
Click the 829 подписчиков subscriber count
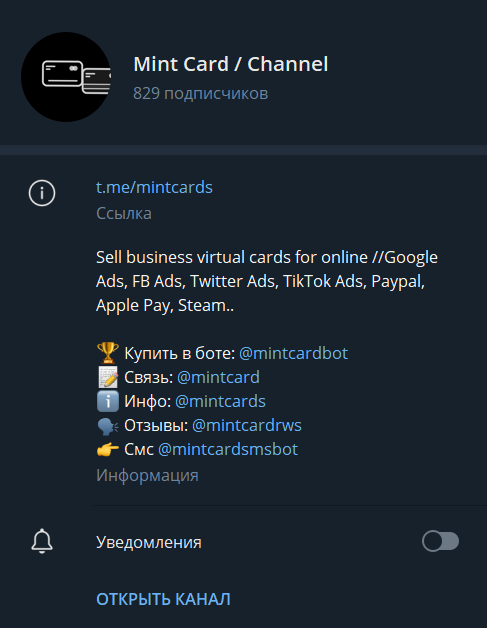pos(200,93)
